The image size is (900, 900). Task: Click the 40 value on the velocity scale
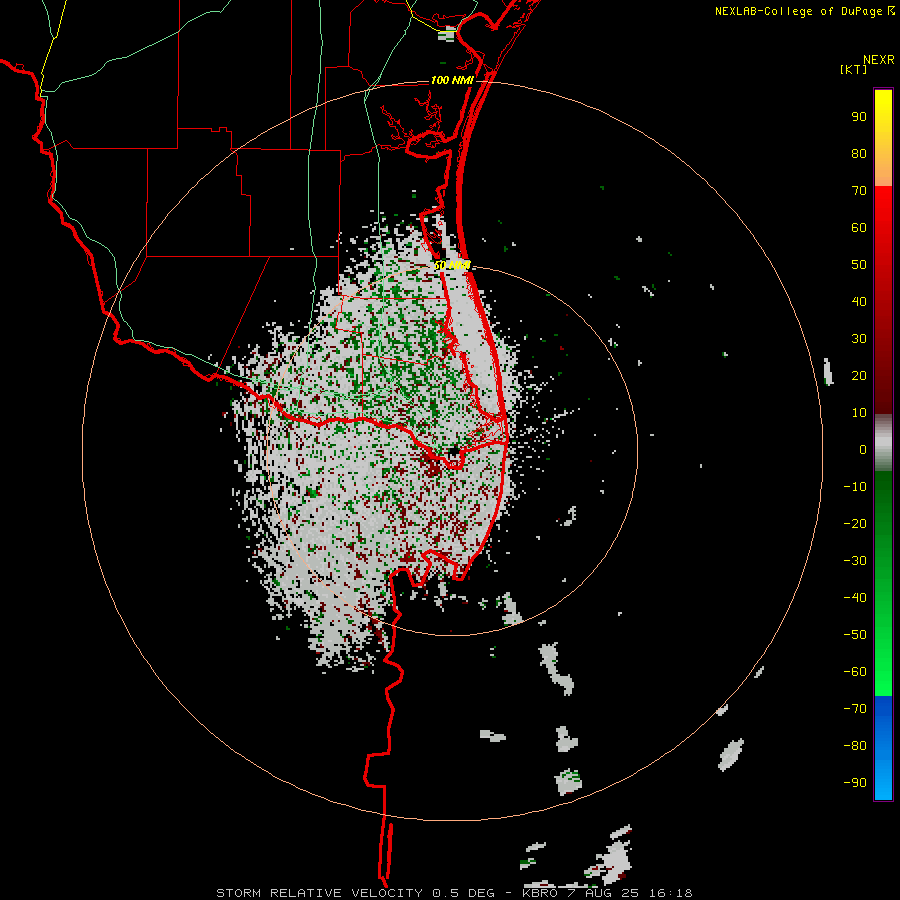pyautogui.click(x=859, y=301)
